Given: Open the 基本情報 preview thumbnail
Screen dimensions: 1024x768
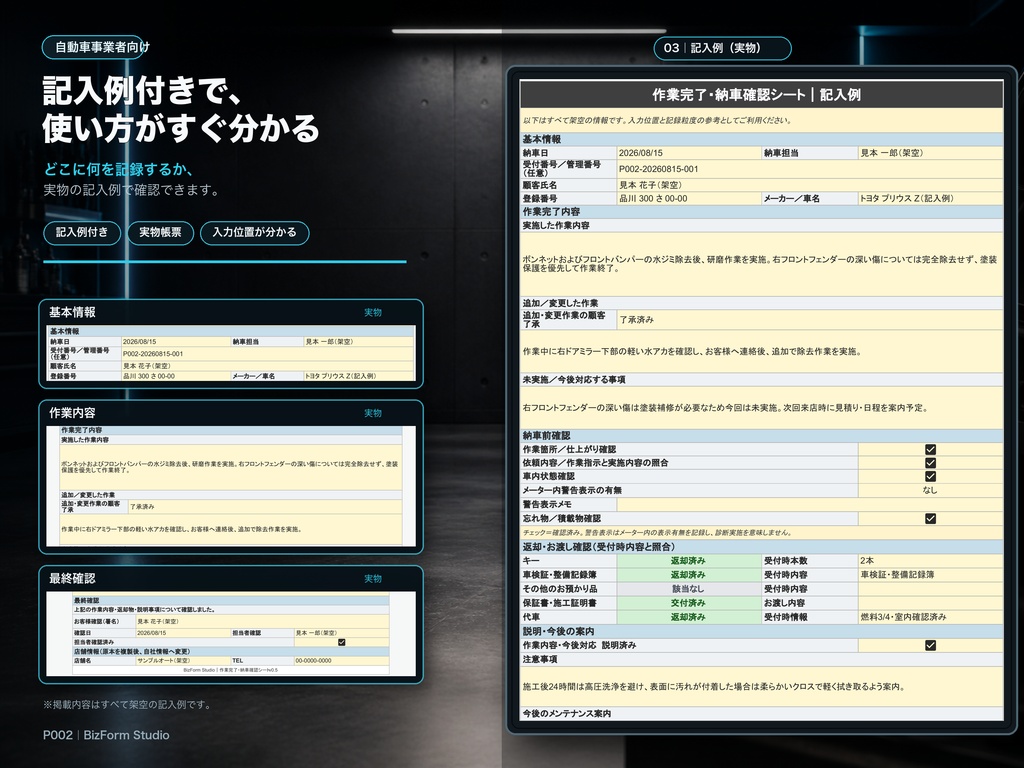Looking at the screenshot, I should (231, 353).
